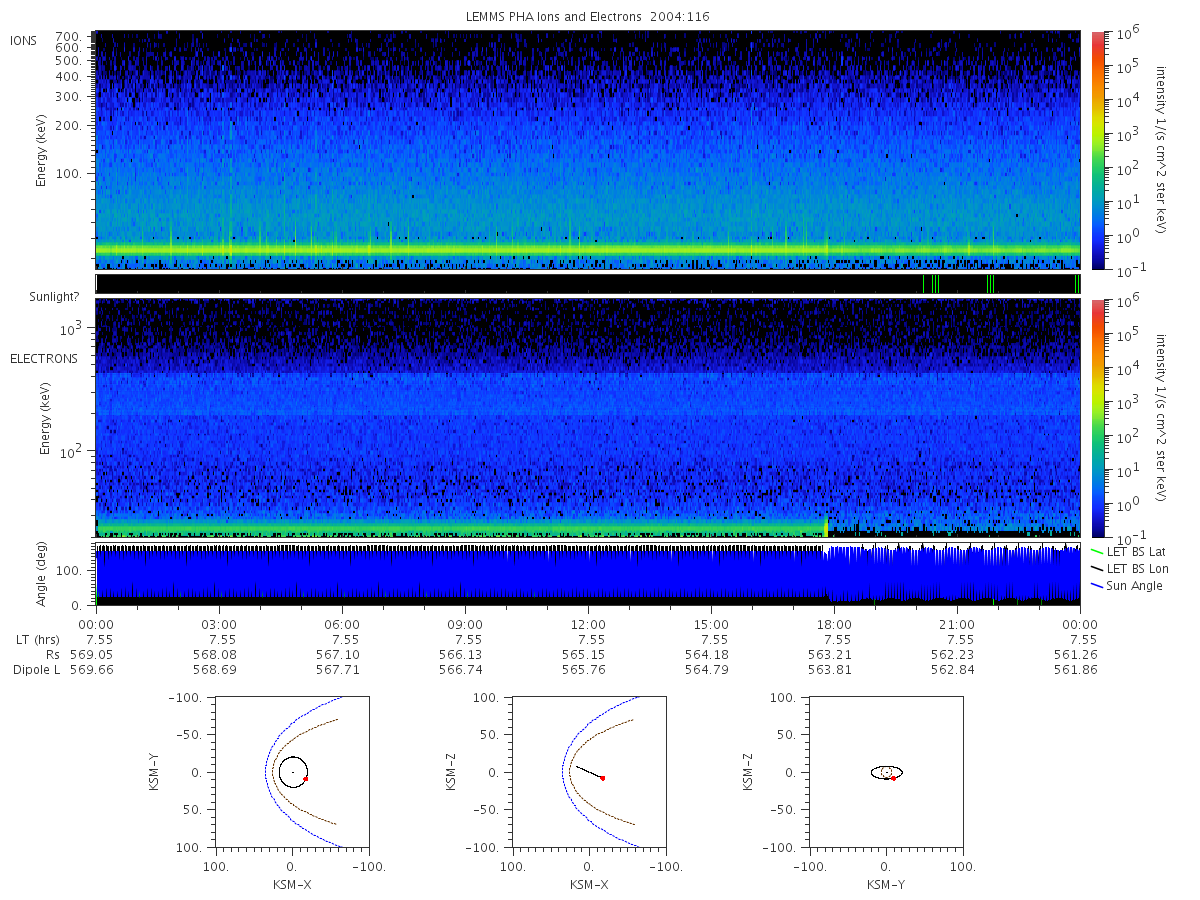Select the 21:00 time tick label

958,624
